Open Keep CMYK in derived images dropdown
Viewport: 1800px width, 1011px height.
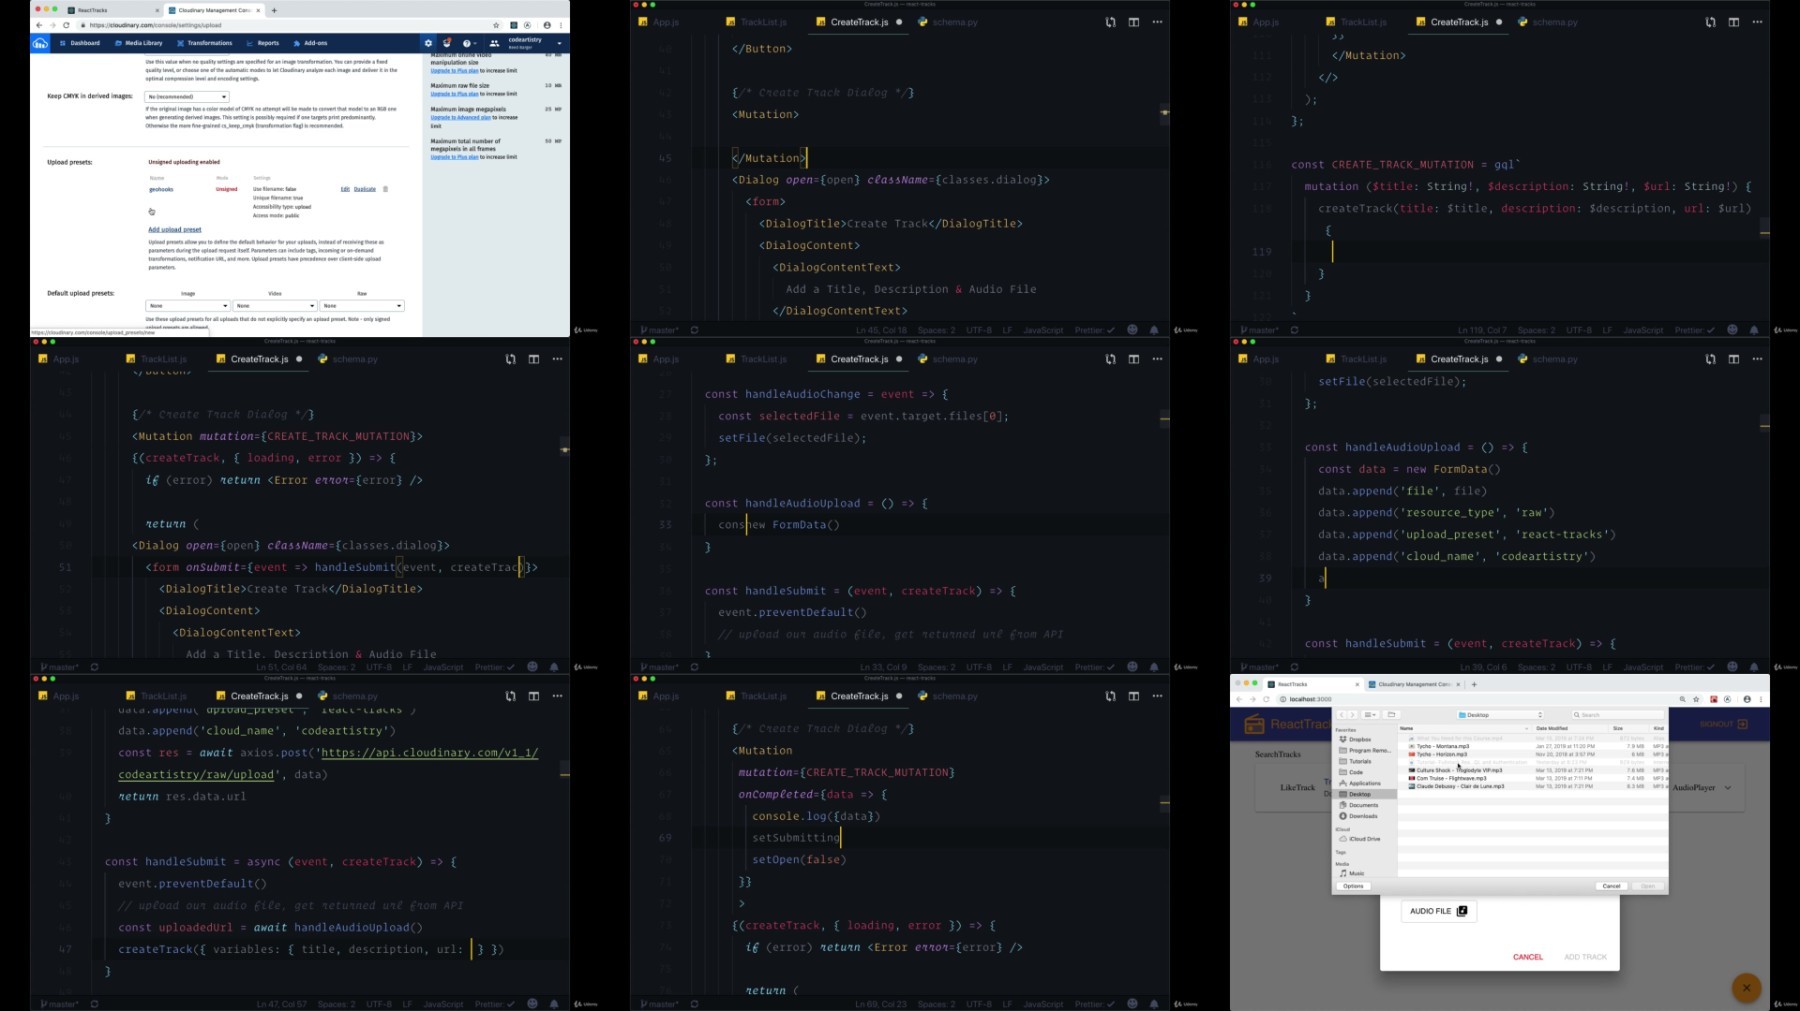(187, 97)
